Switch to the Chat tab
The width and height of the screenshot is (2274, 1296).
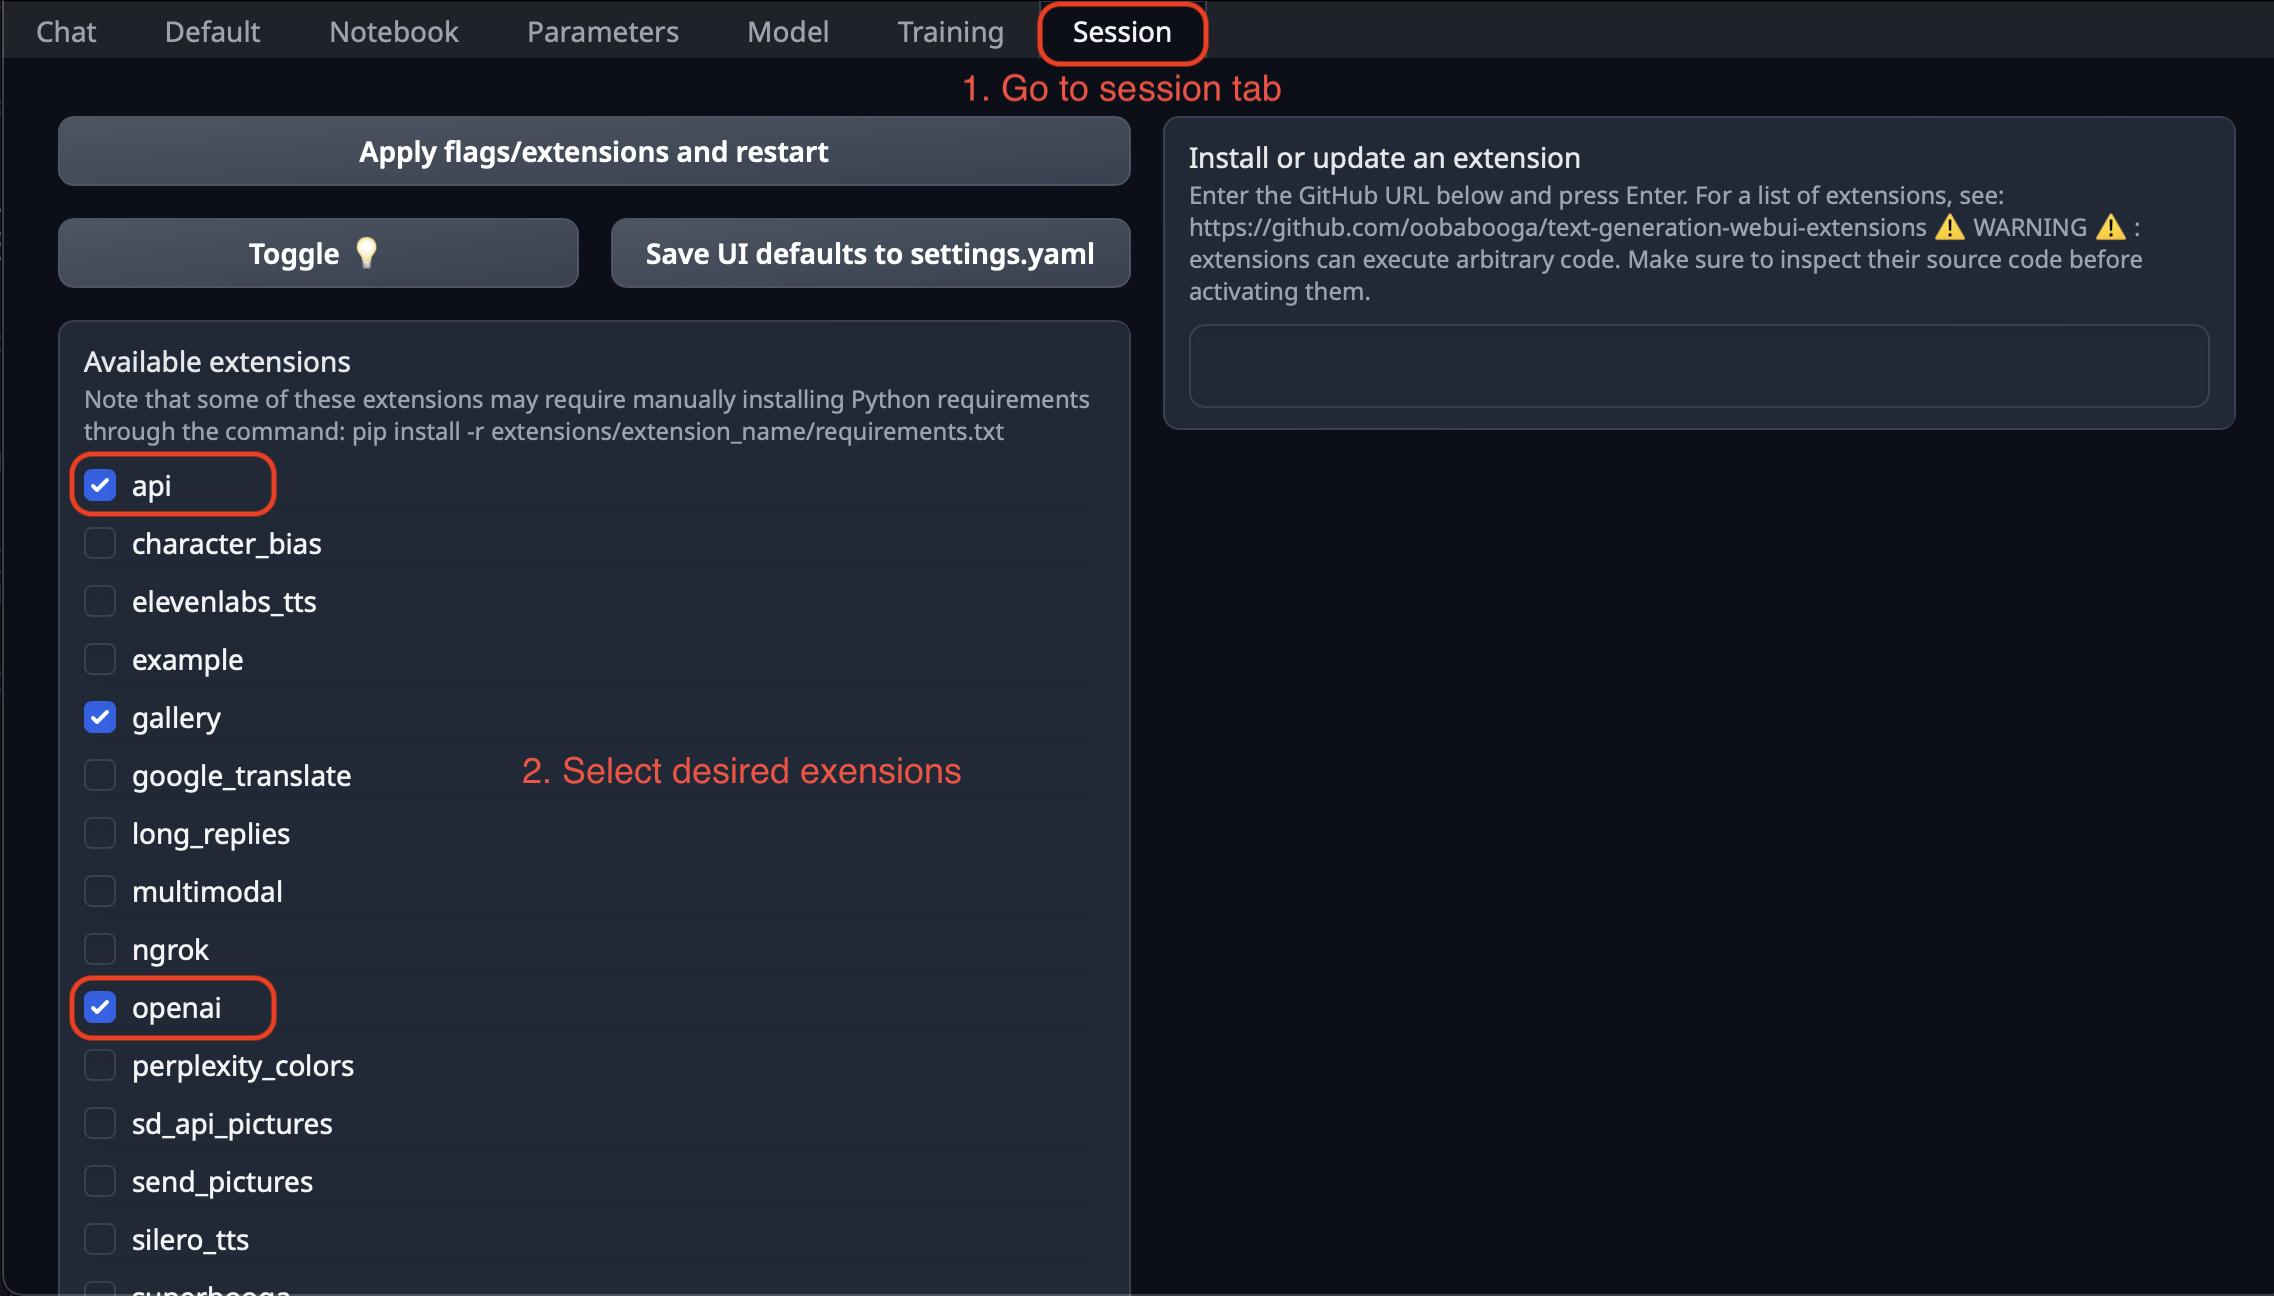point(66,31)
